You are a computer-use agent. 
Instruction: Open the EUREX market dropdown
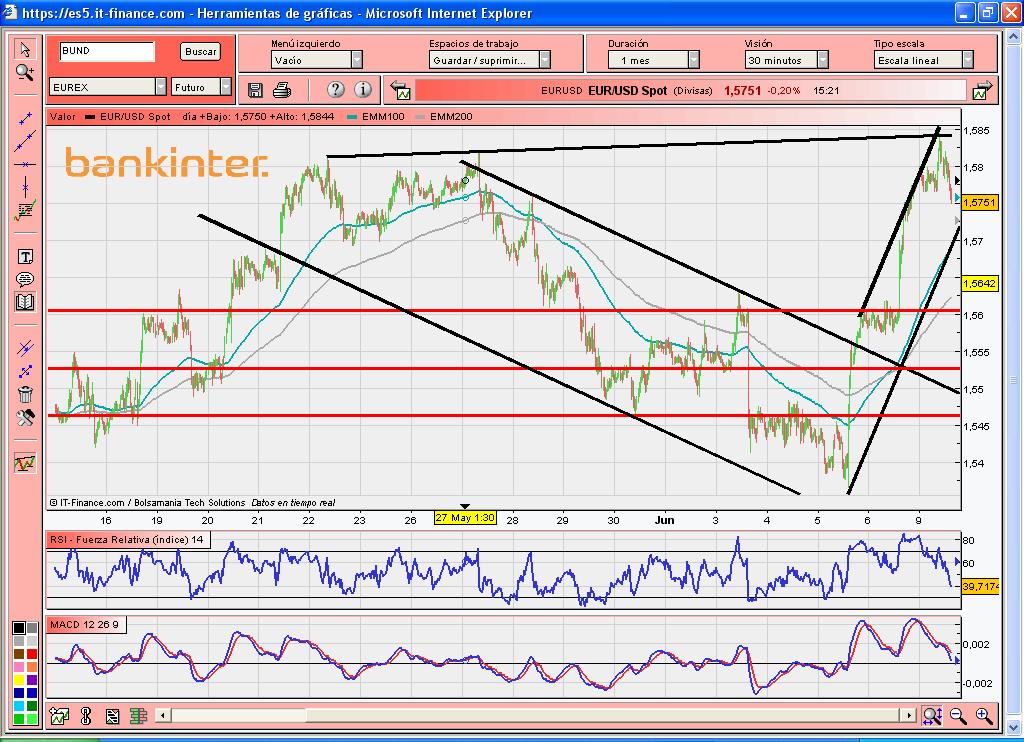(108, 86)
